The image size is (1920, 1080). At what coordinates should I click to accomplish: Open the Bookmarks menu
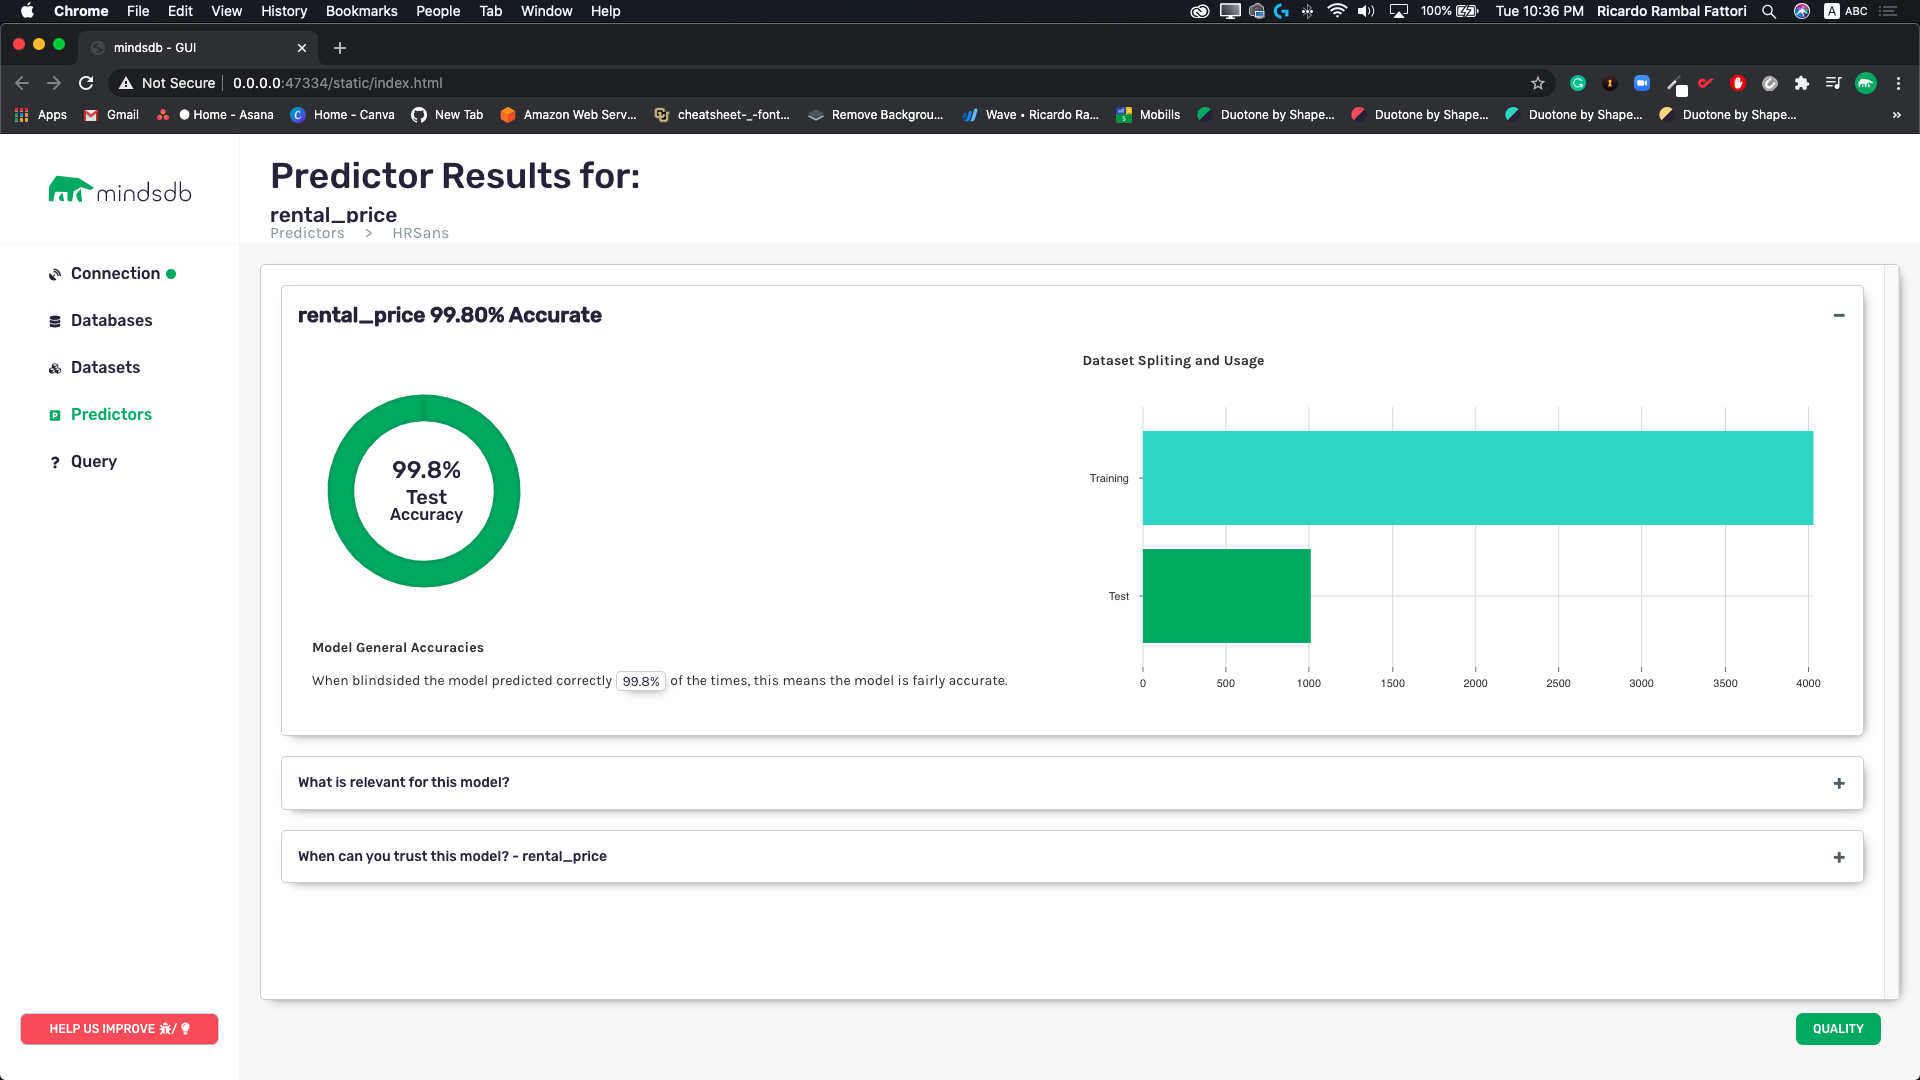coord(361,11)
